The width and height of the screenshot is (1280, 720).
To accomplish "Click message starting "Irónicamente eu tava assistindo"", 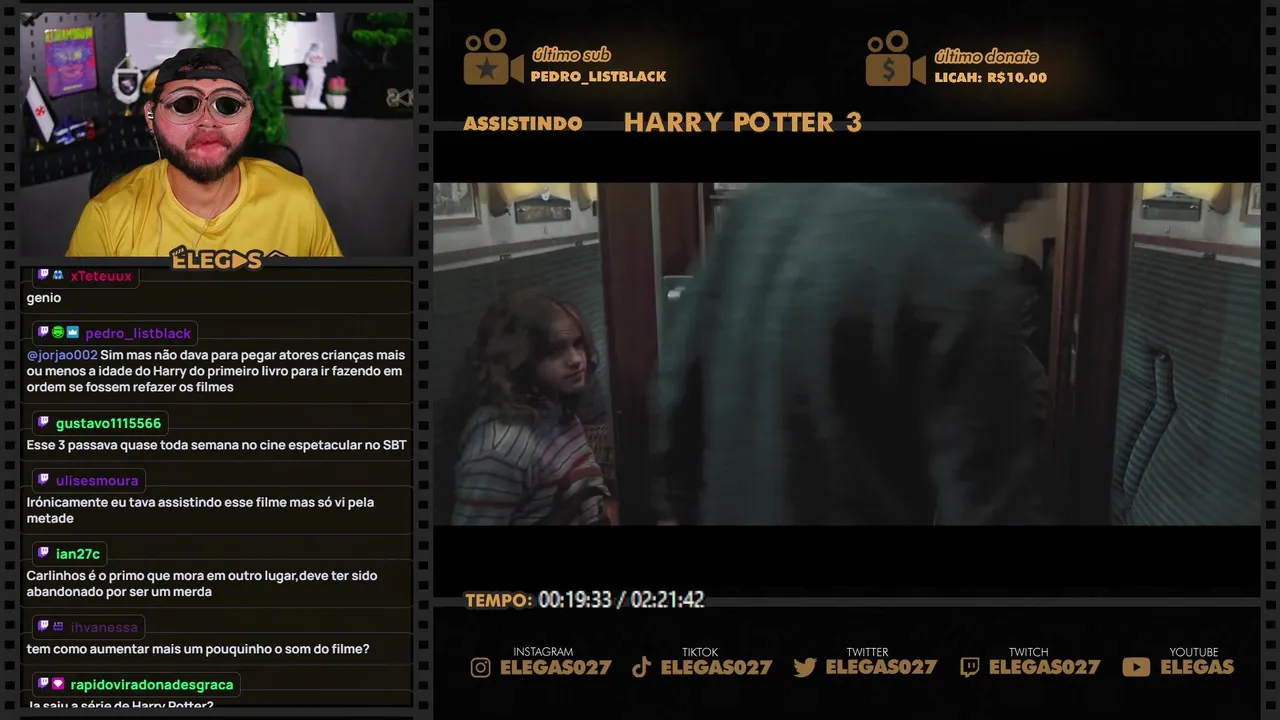I will pos(200,510).
